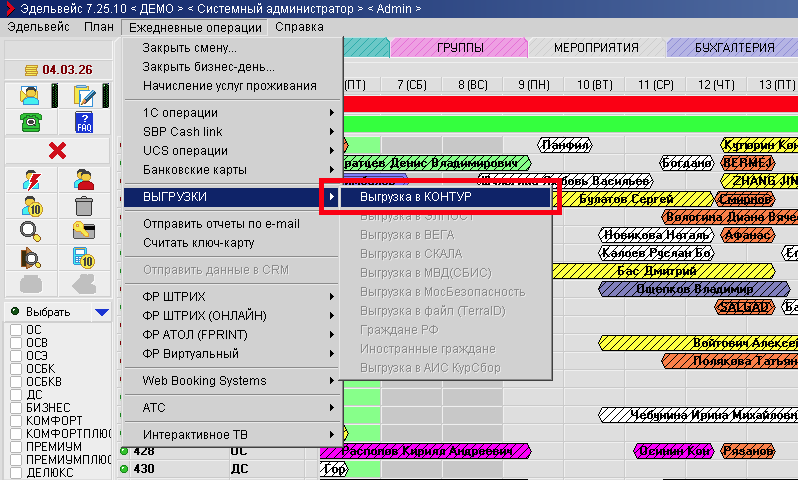The width and height of the screenshot is (798, 480).
Task: Click the large red X cancel icon
Action: [57, 150]
